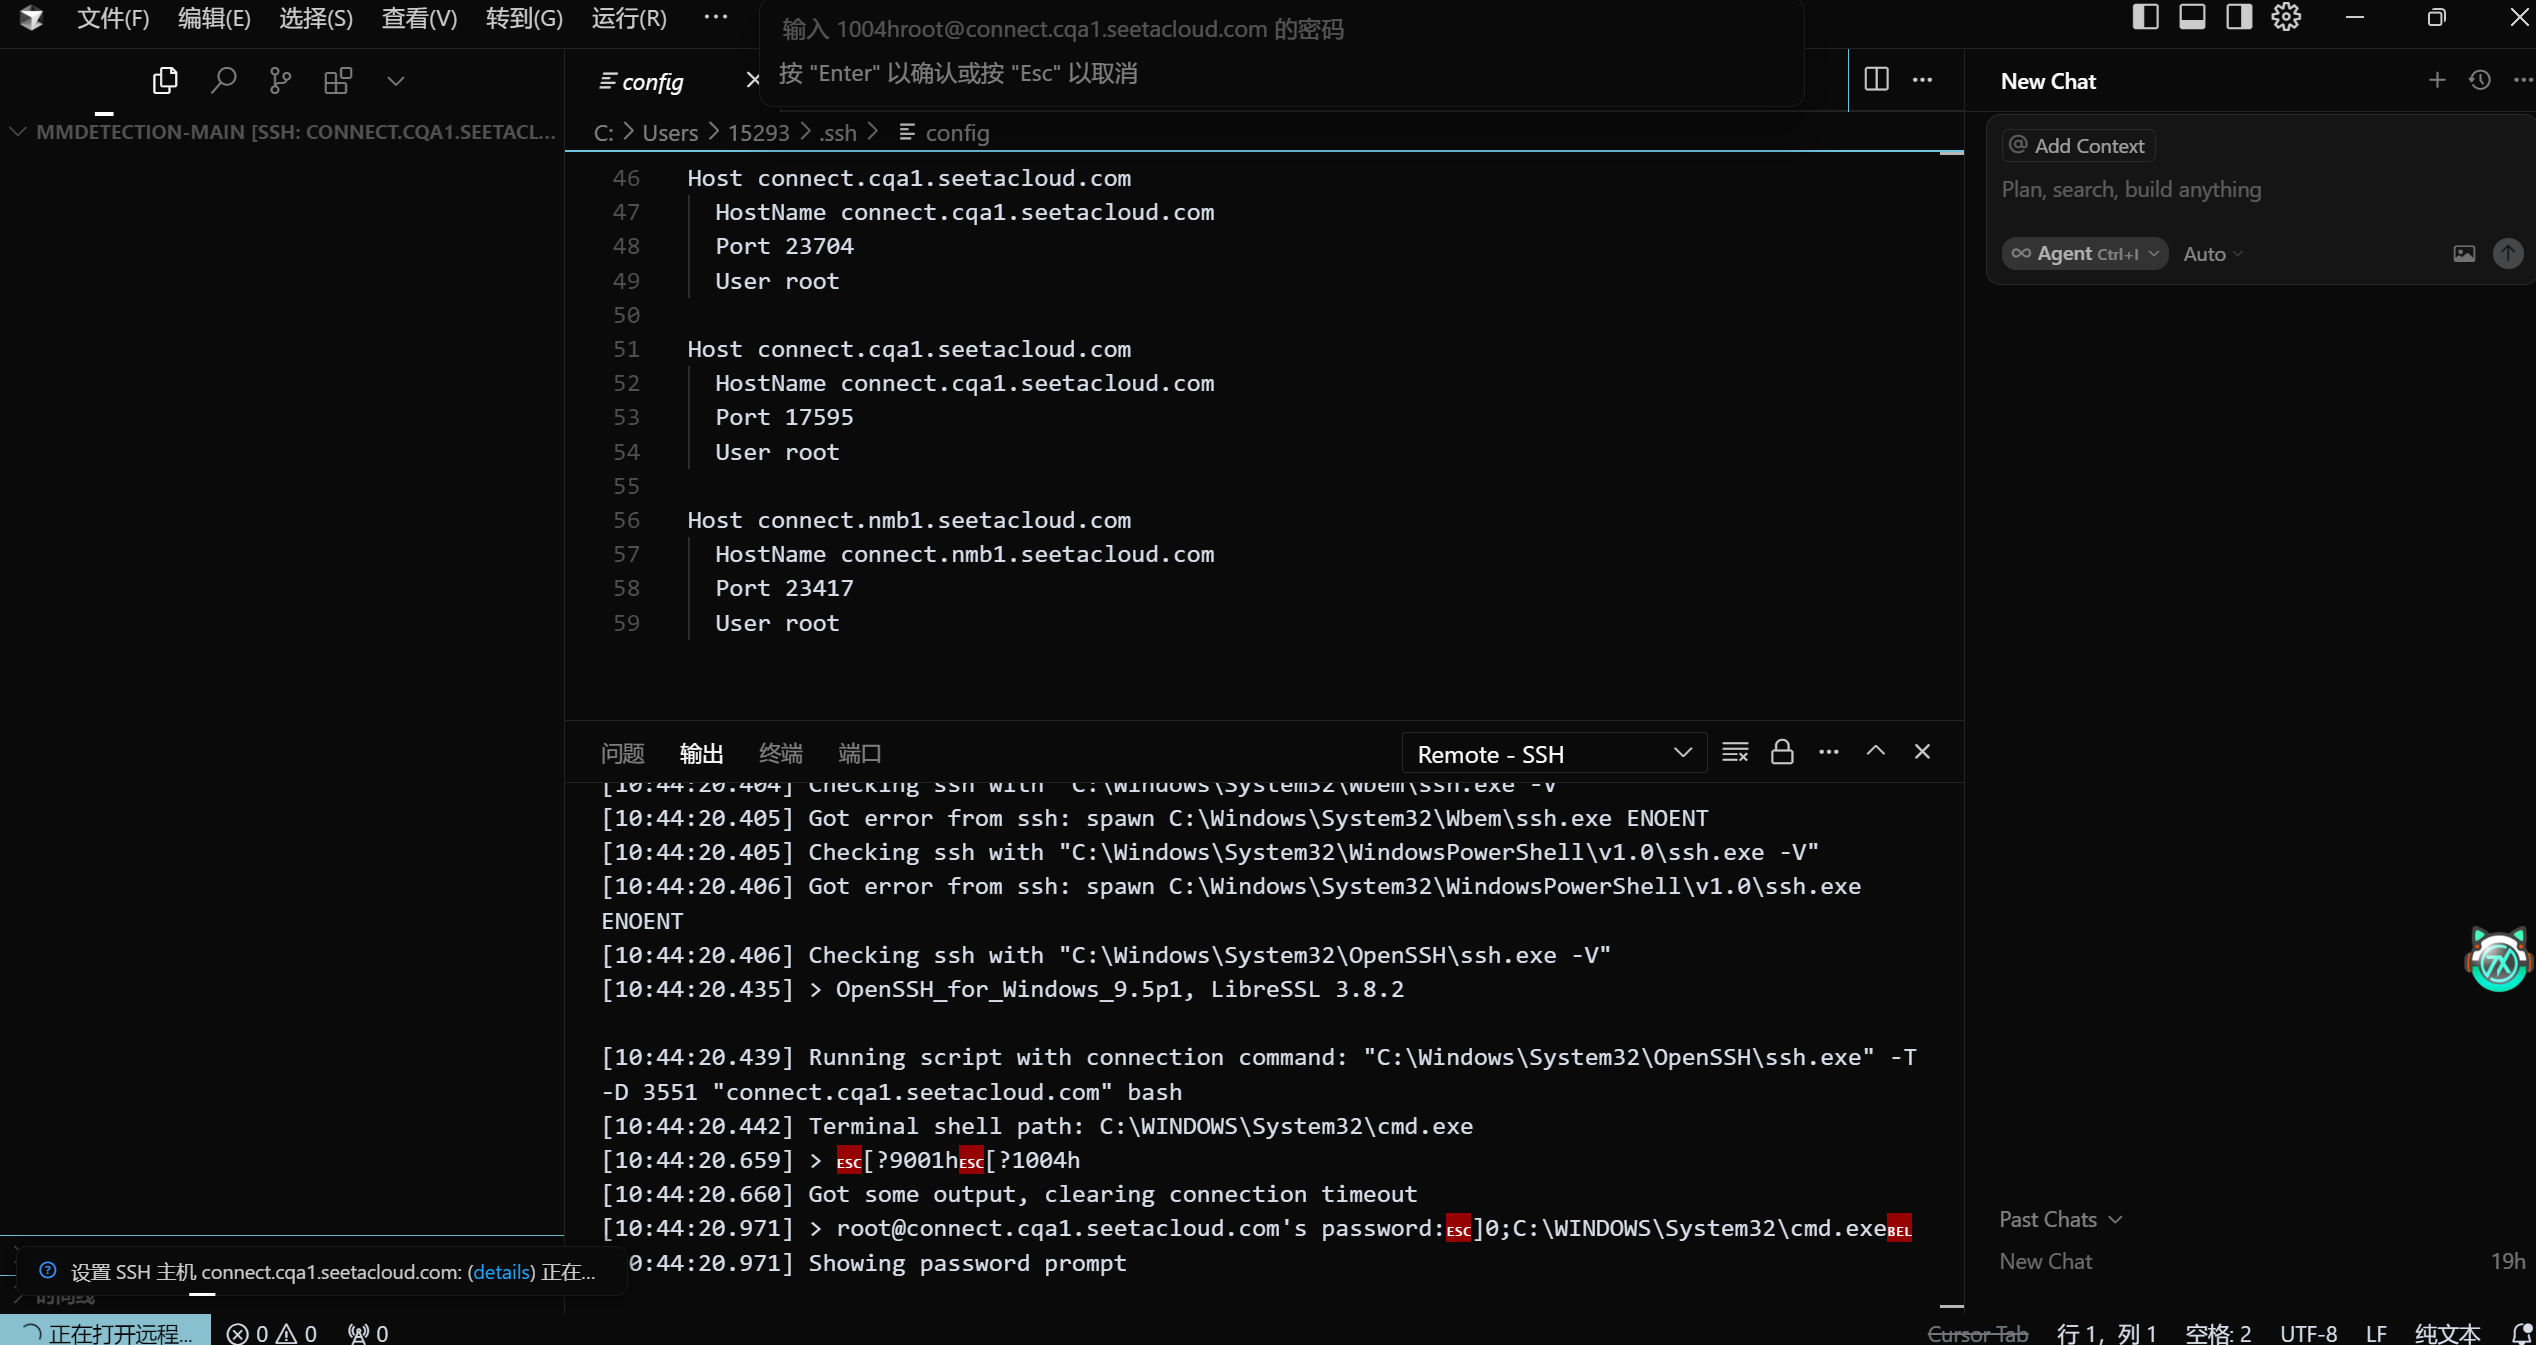Open the Agent mode dropdown

(x=2084, y=254)
